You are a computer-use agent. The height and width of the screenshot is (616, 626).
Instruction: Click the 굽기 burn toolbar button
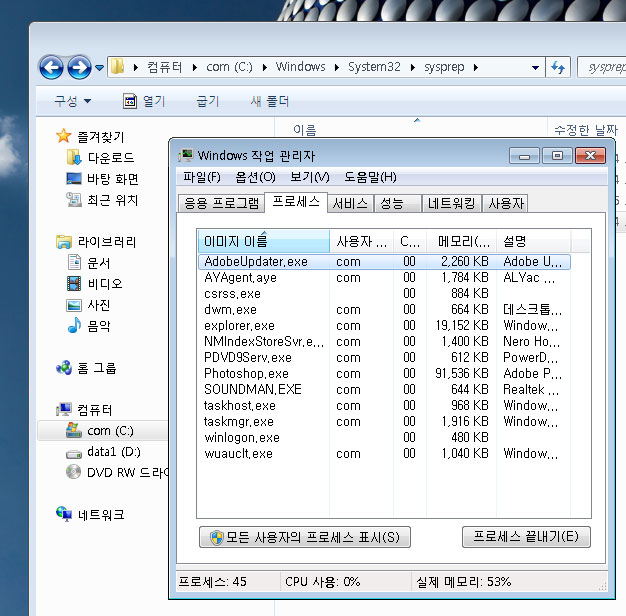(208, 101)
